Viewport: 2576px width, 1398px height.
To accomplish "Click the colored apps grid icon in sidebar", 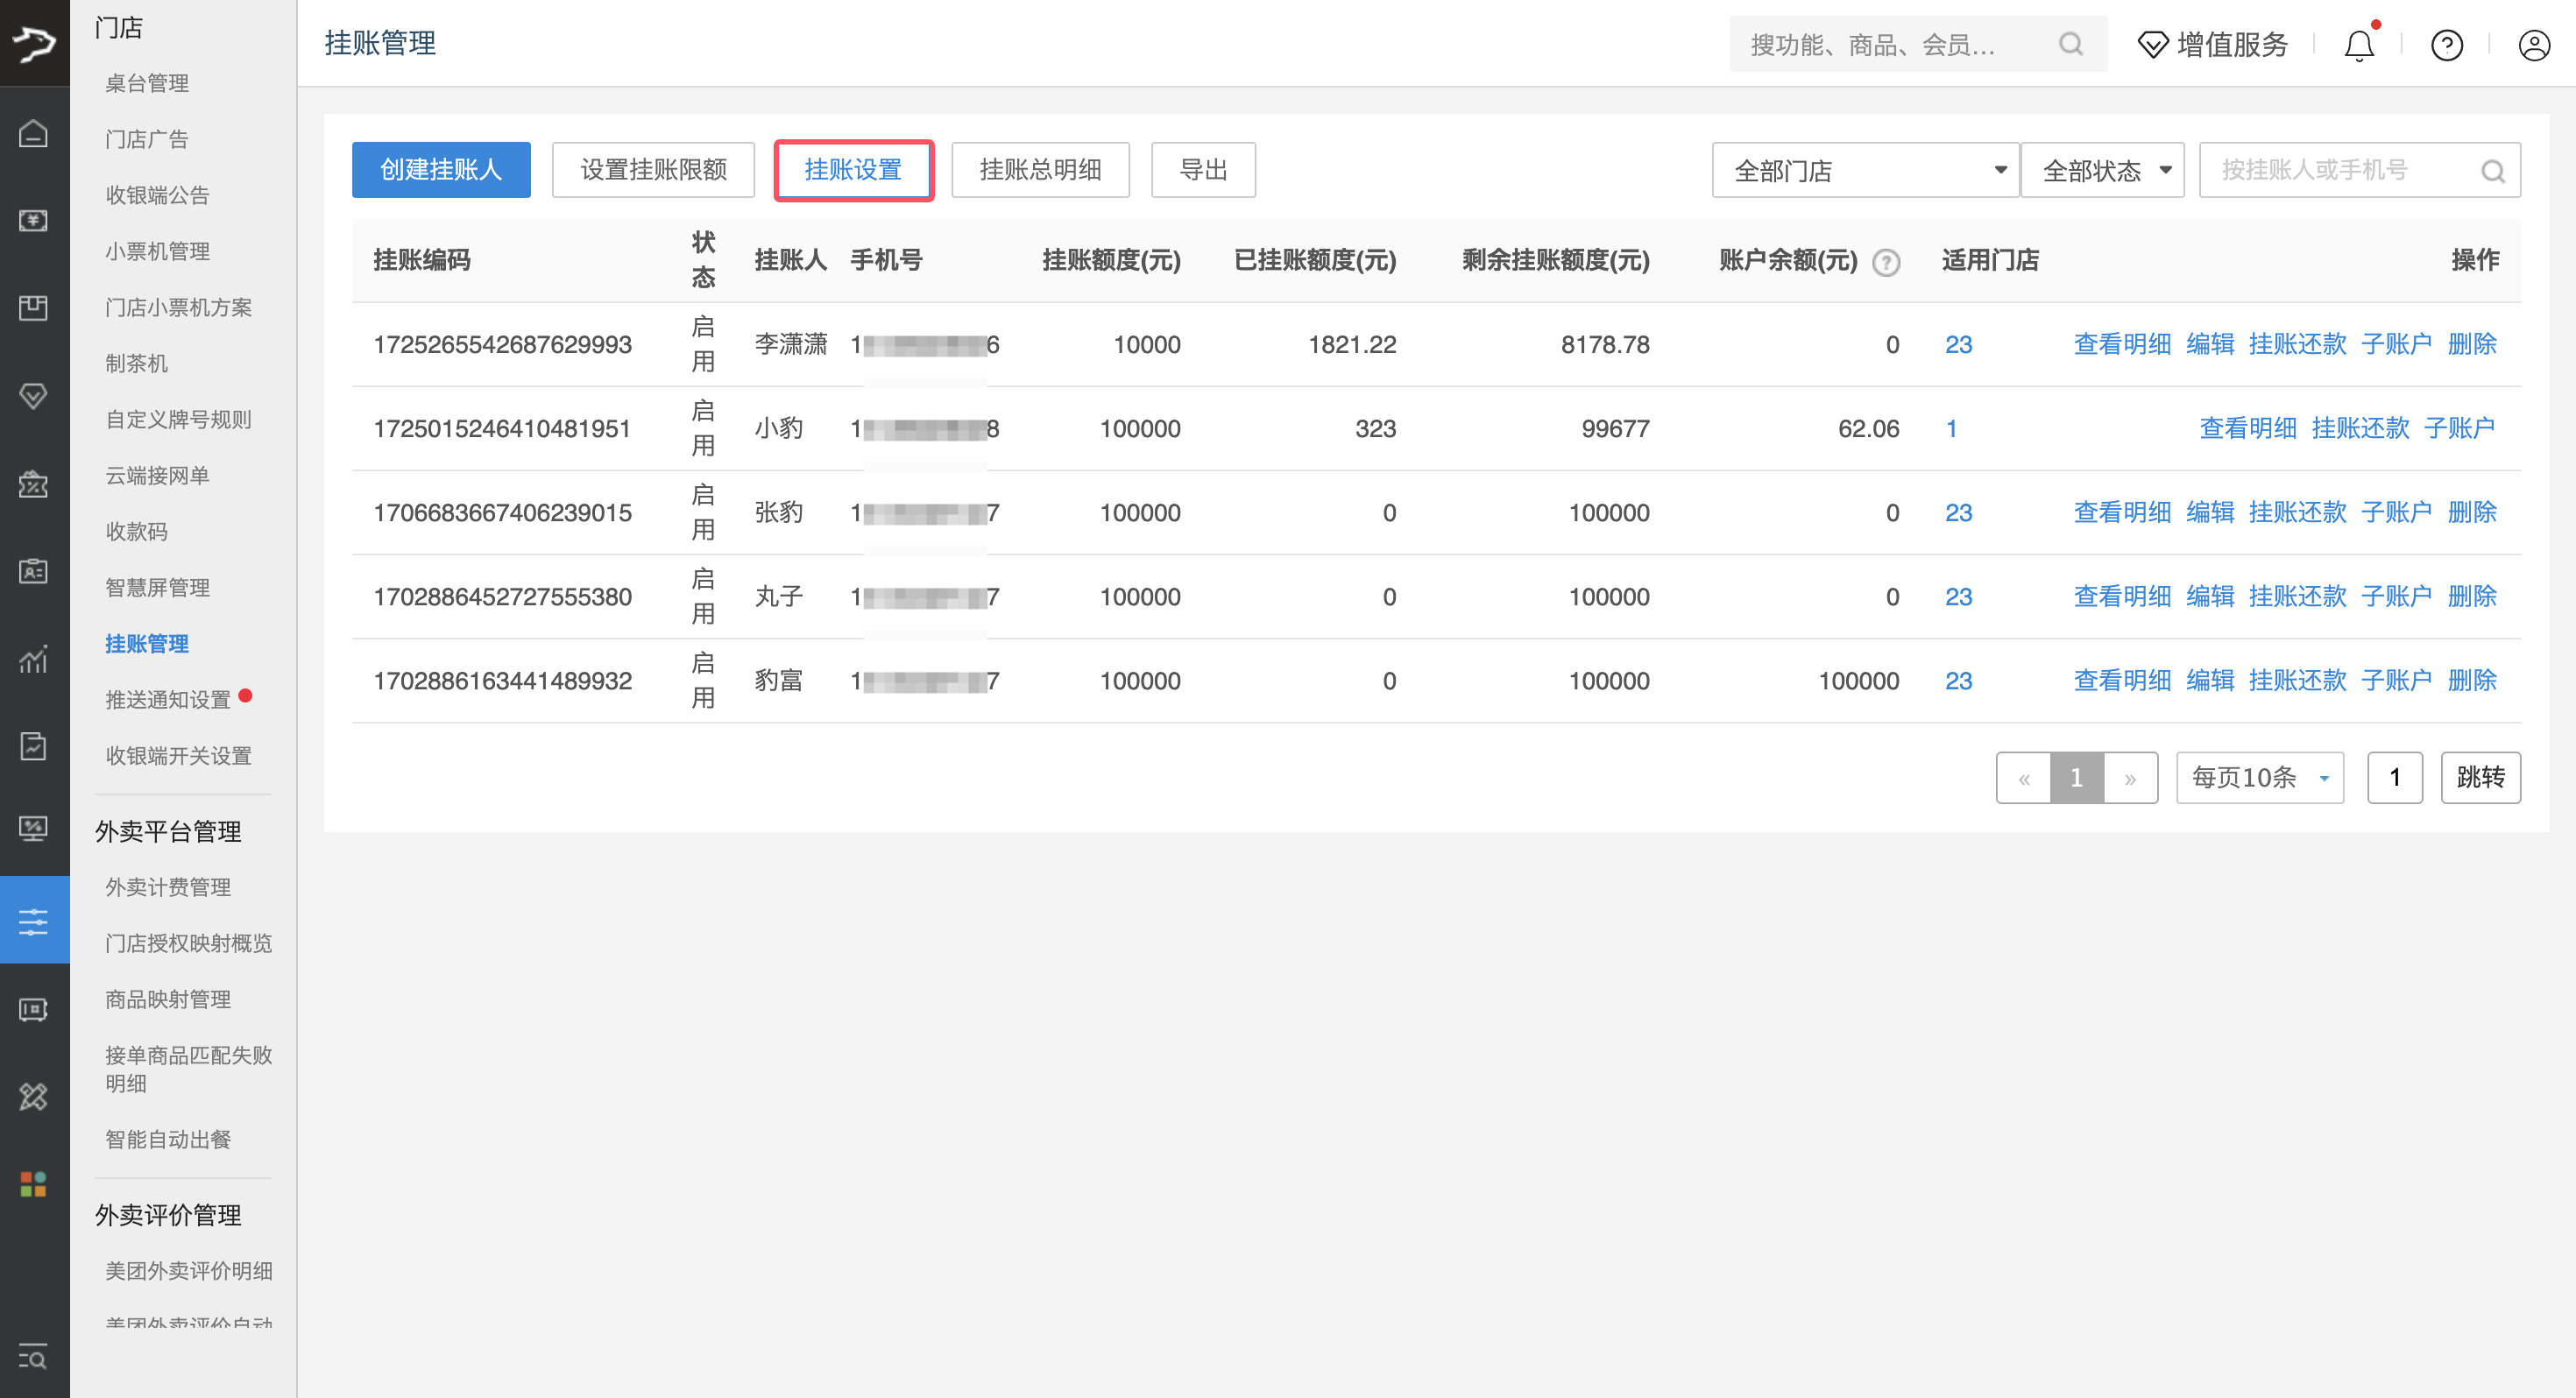I will (34, 1184).
